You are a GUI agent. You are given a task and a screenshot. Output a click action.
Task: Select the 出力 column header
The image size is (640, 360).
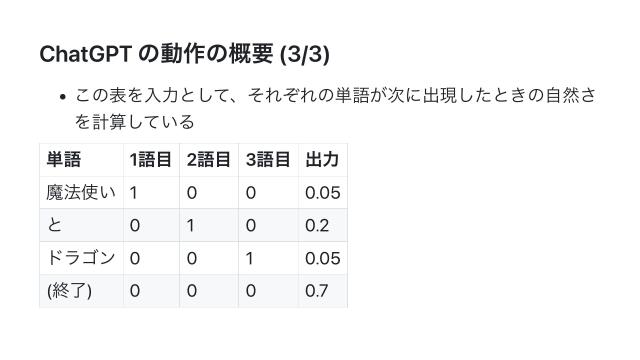(x=323, y=160)
